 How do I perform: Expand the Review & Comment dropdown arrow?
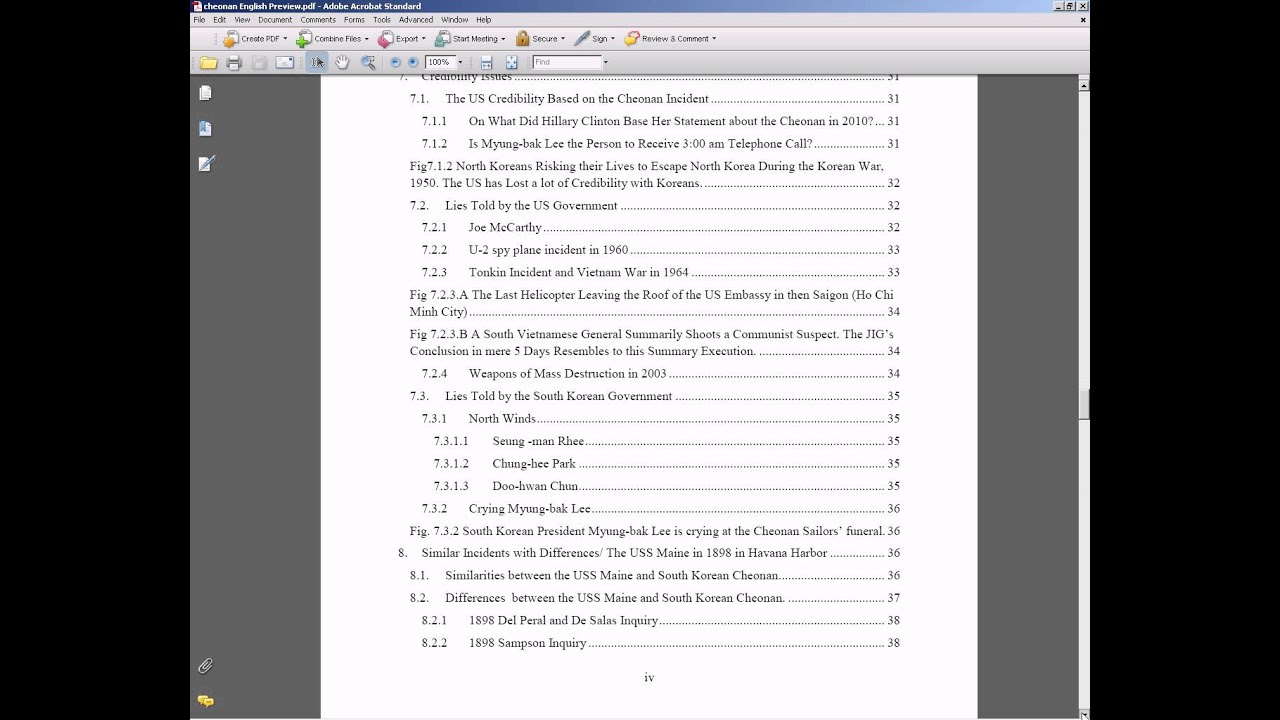coord(714,39)
